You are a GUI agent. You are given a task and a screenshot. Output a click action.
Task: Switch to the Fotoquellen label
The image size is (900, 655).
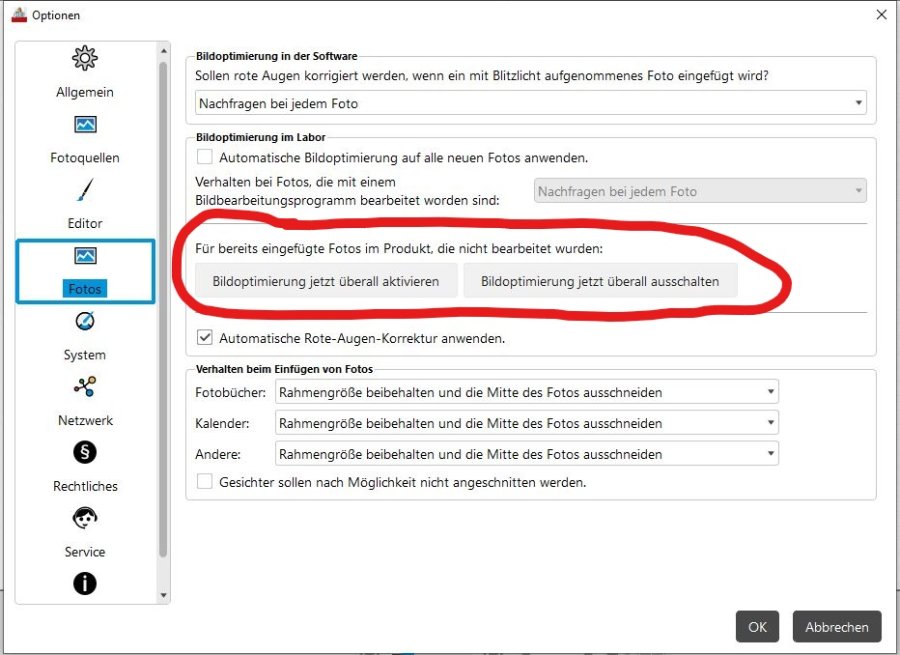[x=85, y=157]
